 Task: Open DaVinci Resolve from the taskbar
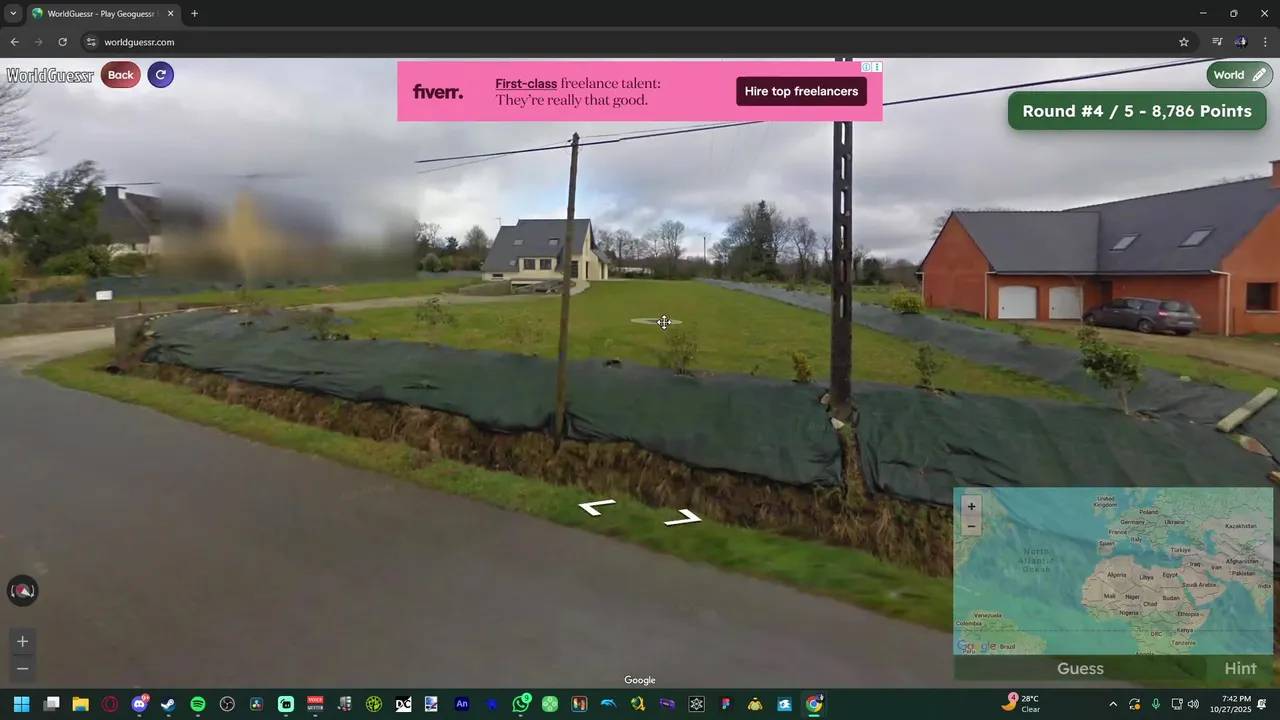click(x=256, y=704)
